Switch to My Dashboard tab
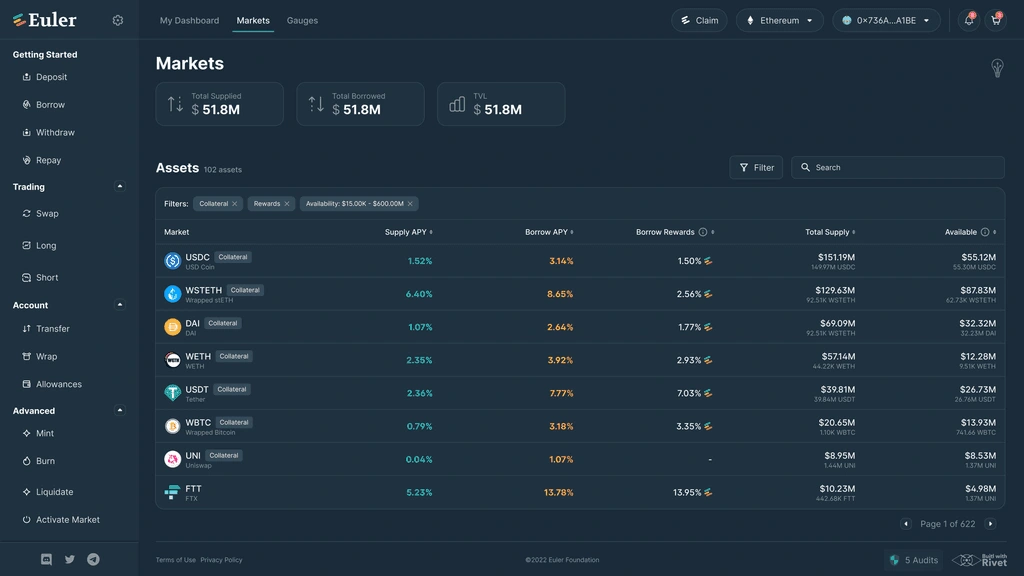This screenshot has width=1024, height=576. tap(189, 20)
